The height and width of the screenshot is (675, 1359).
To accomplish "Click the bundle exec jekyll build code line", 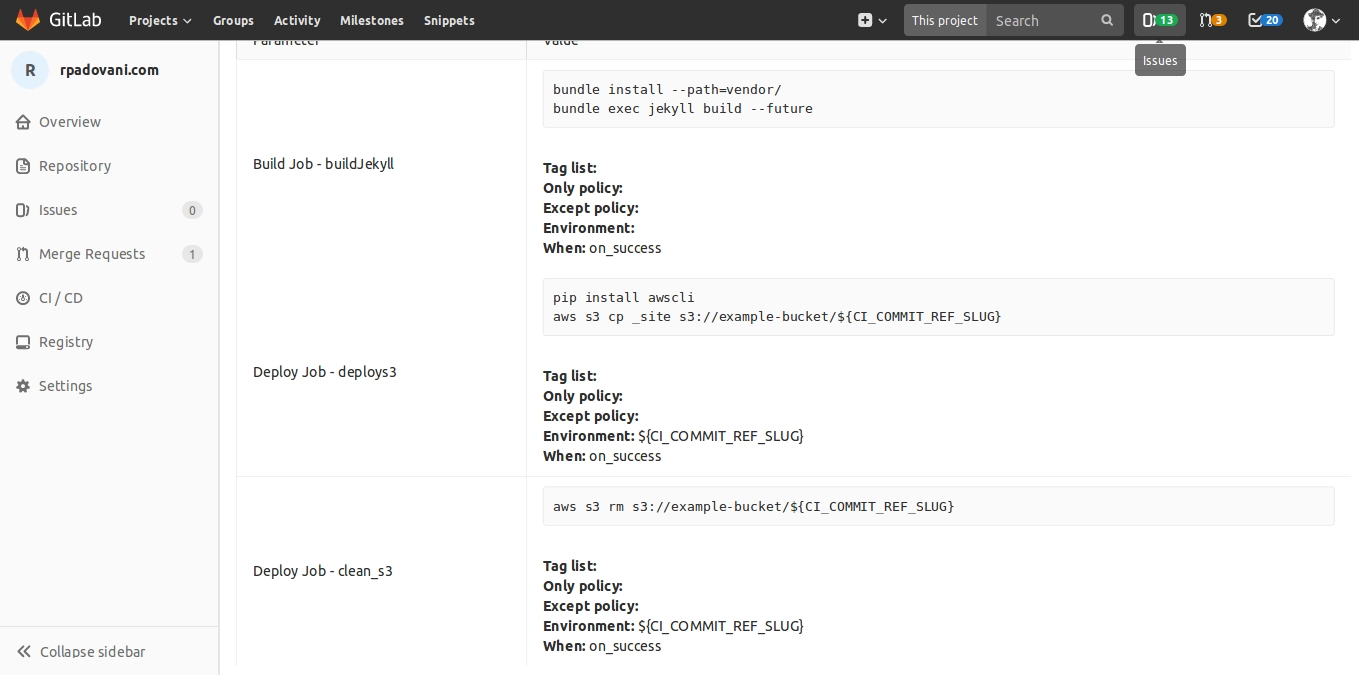I will tap(683, 108).
